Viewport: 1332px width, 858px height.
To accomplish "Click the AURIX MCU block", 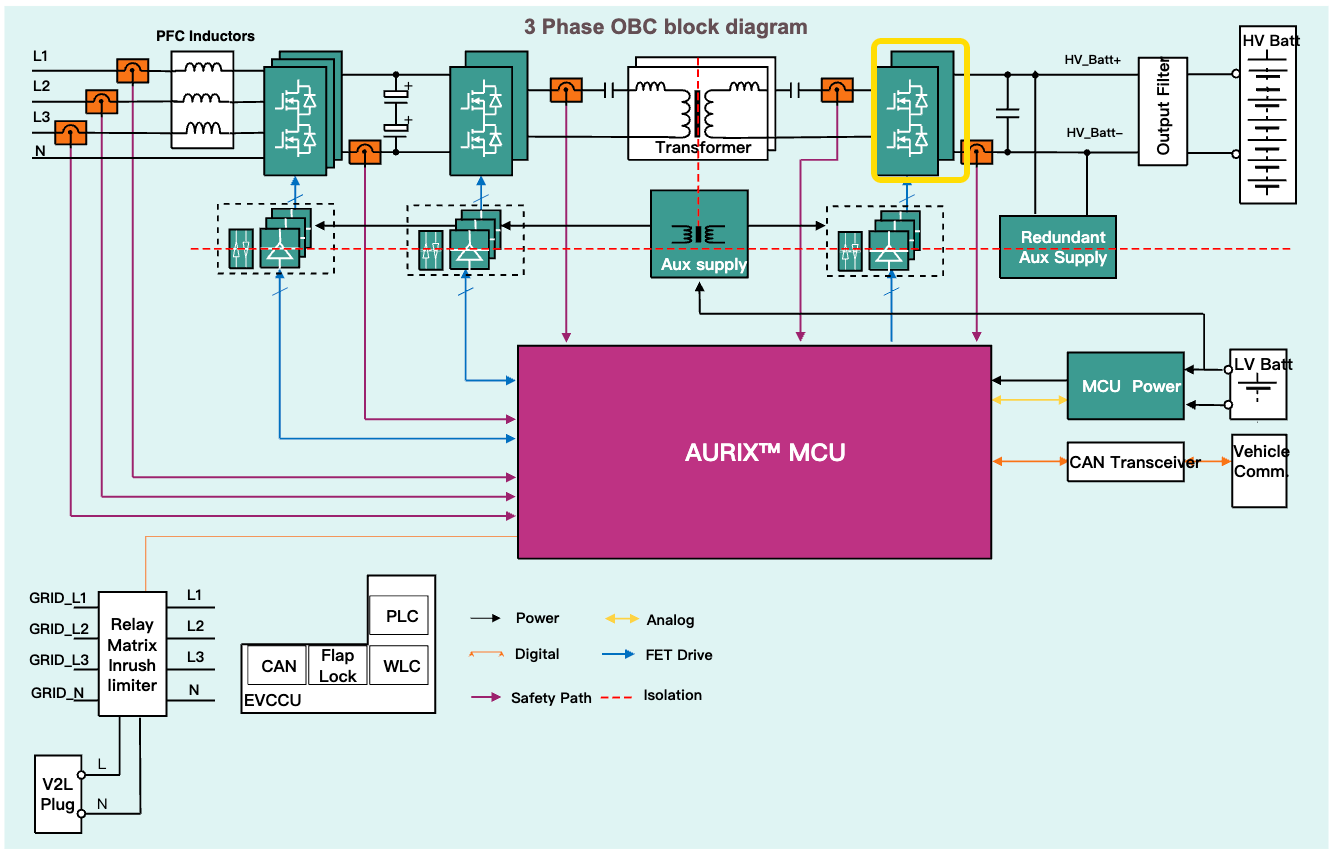I will [x=753, y=452].
